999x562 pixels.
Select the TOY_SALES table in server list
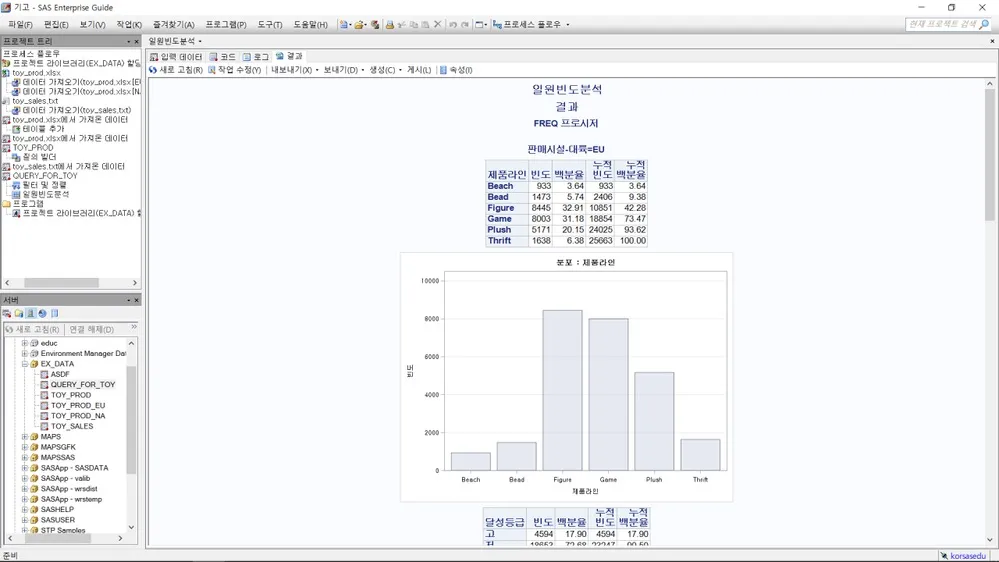coord(71,426)
